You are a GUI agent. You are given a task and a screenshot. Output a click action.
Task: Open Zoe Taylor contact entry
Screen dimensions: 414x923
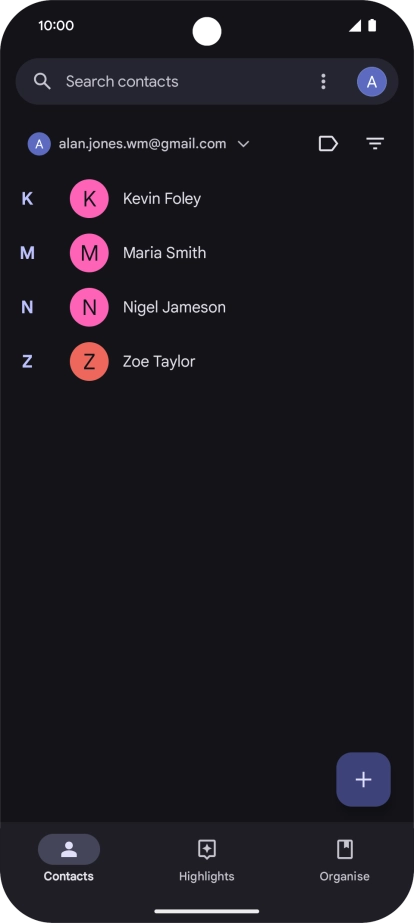tap(207, 361)
